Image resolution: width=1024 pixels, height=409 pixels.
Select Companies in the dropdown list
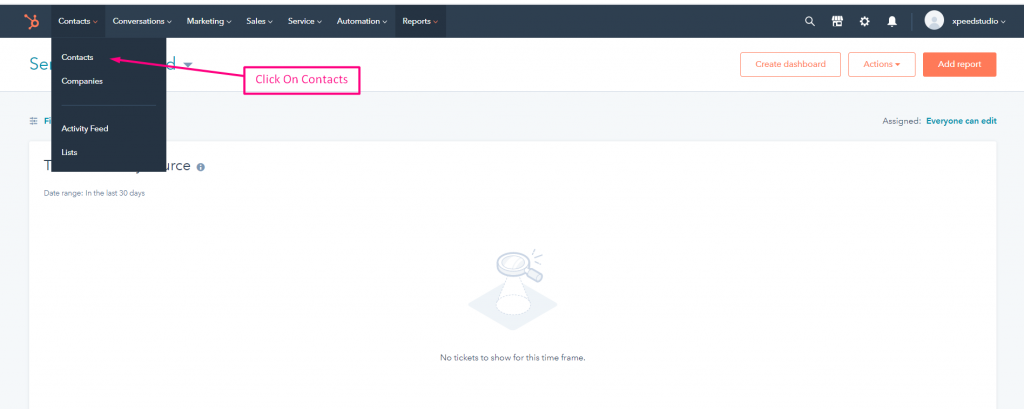click(x=82, y=81)
